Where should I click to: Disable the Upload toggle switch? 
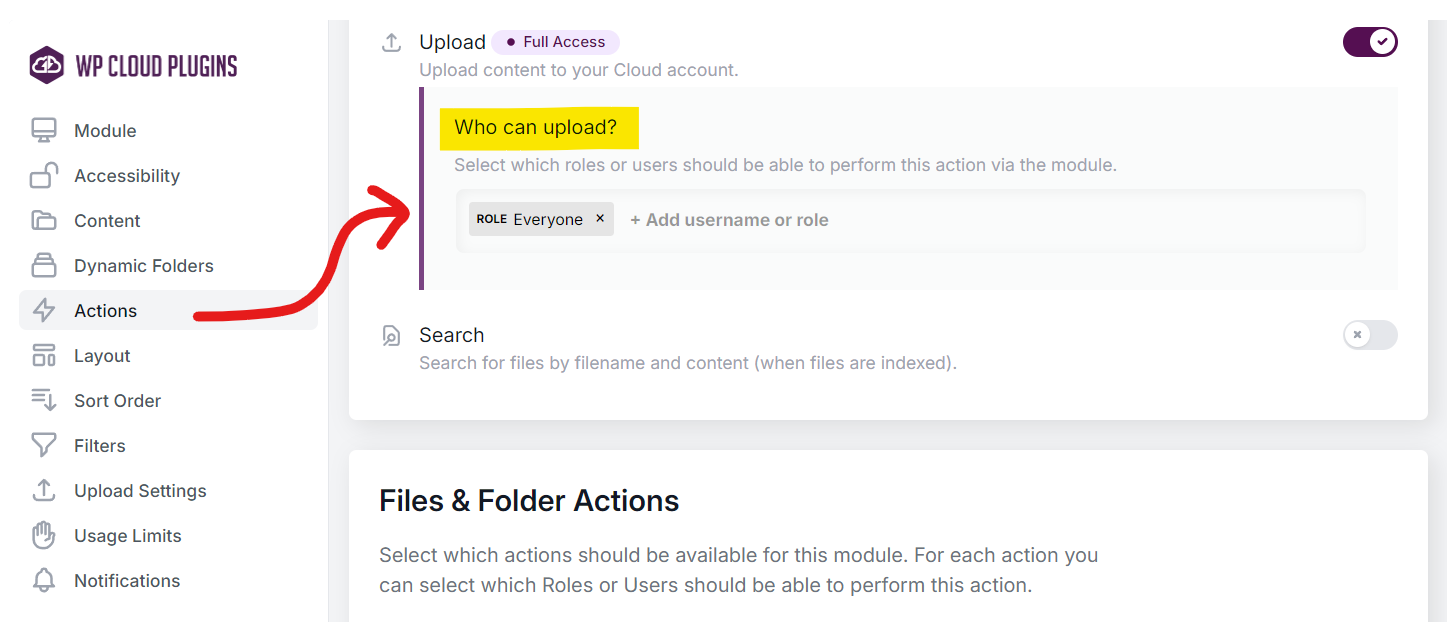(1369, 42)
